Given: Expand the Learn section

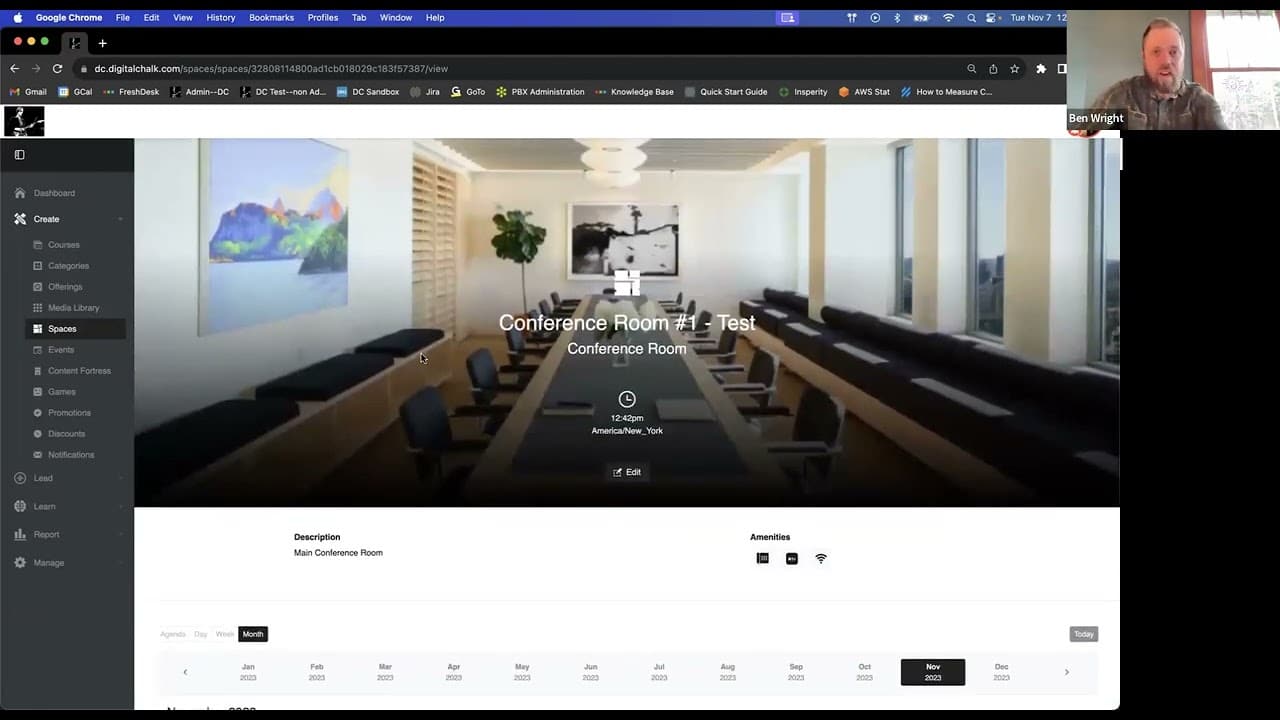Looking at the screenshot, I should (68, 506).
